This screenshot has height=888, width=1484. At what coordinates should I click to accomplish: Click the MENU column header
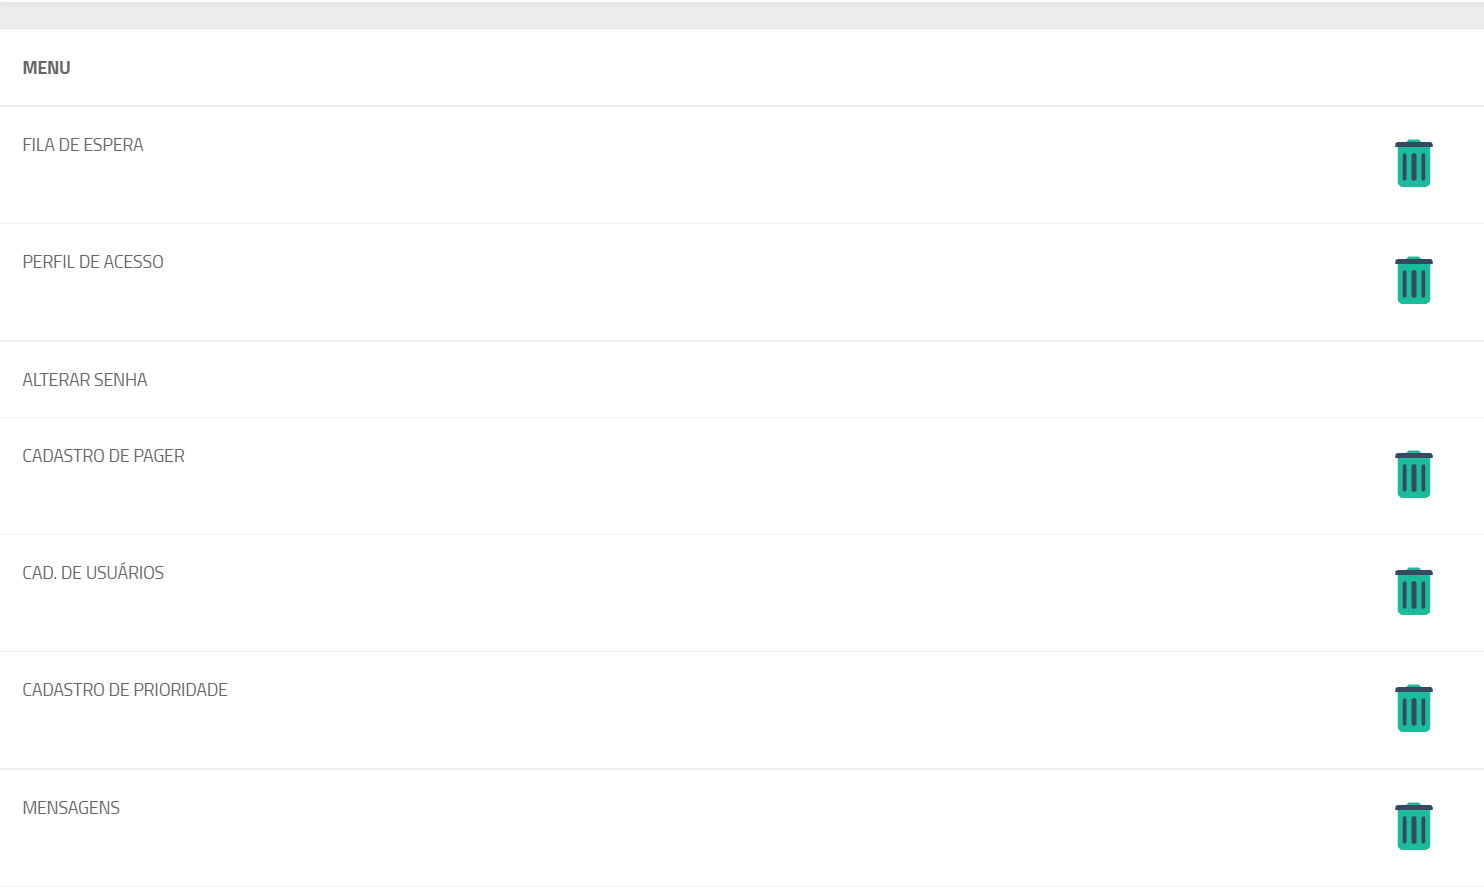point(47,68)
